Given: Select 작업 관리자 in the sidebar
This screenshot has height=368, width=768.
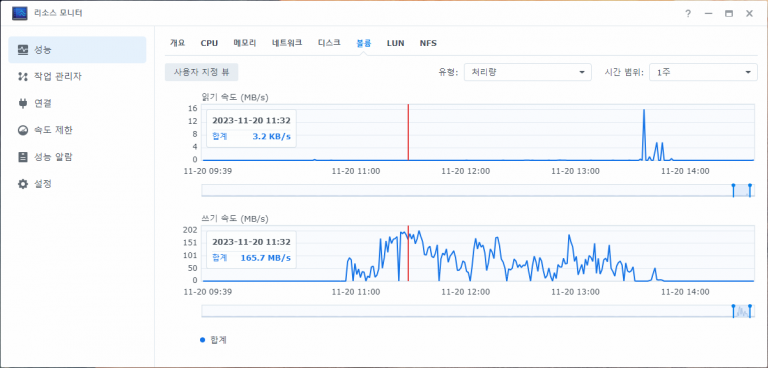Looking at the screenshot, I should click(77, 76).
